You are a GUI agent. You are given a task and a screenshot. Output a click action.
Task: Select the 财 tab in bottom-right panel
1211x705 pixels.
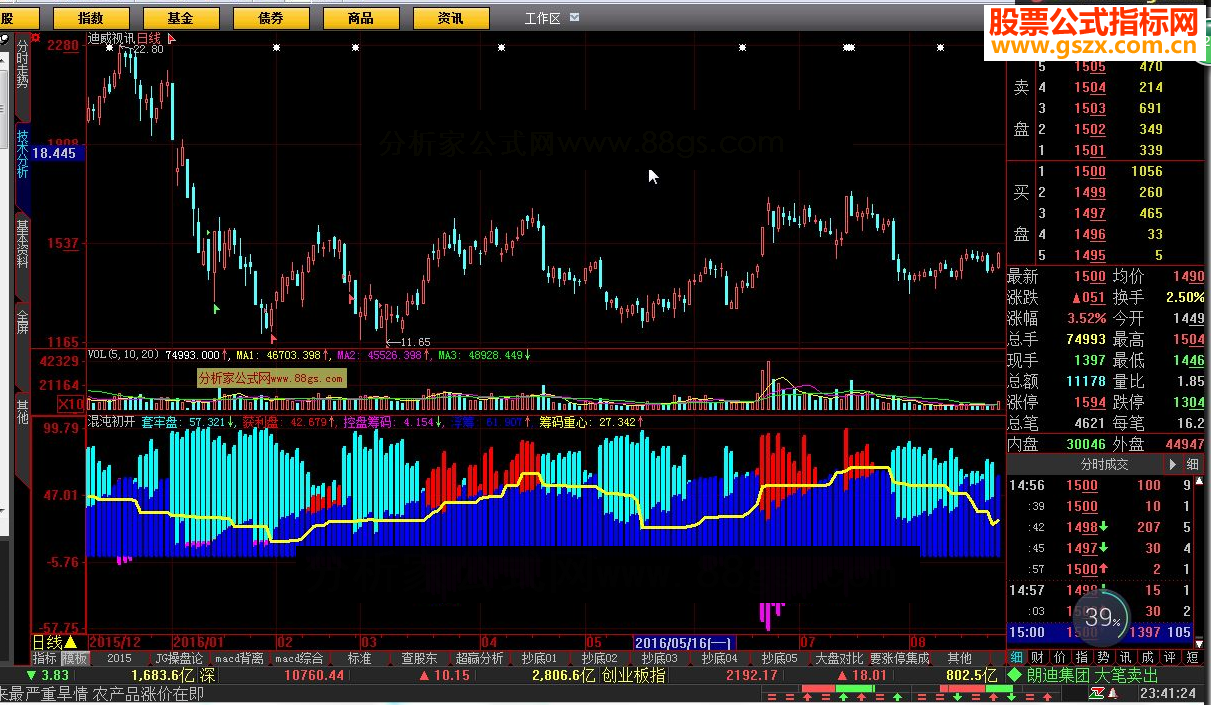click(1038, 657)
